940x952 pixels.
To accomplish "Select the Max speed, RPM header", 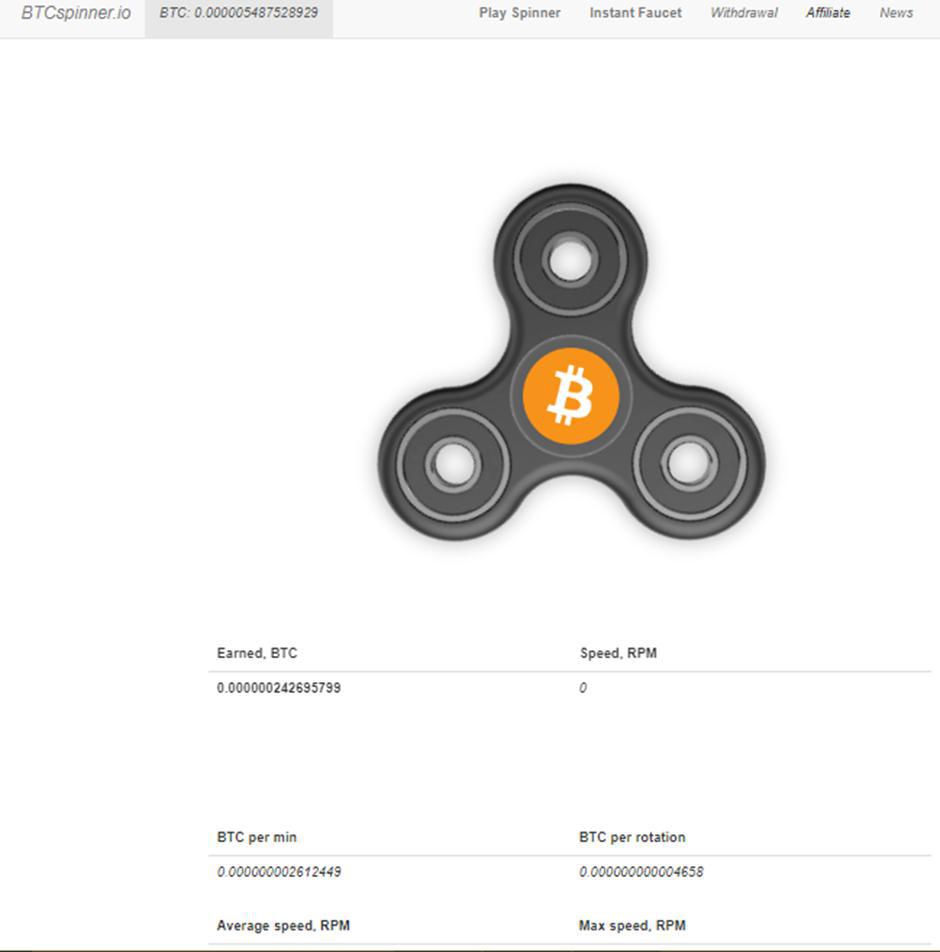I will [632, 926].
